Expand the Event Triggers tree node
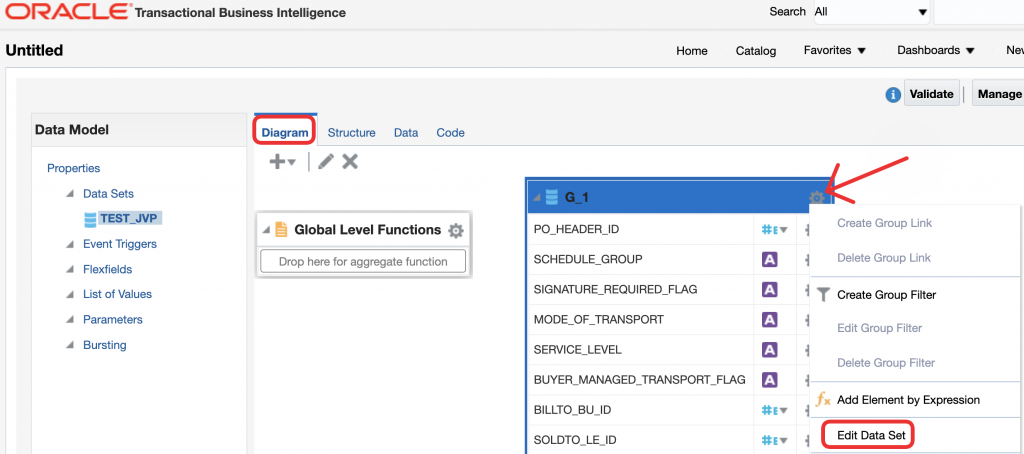Image resolution: width=1024 pixels, height=454 pixels. tap(70, 244)
